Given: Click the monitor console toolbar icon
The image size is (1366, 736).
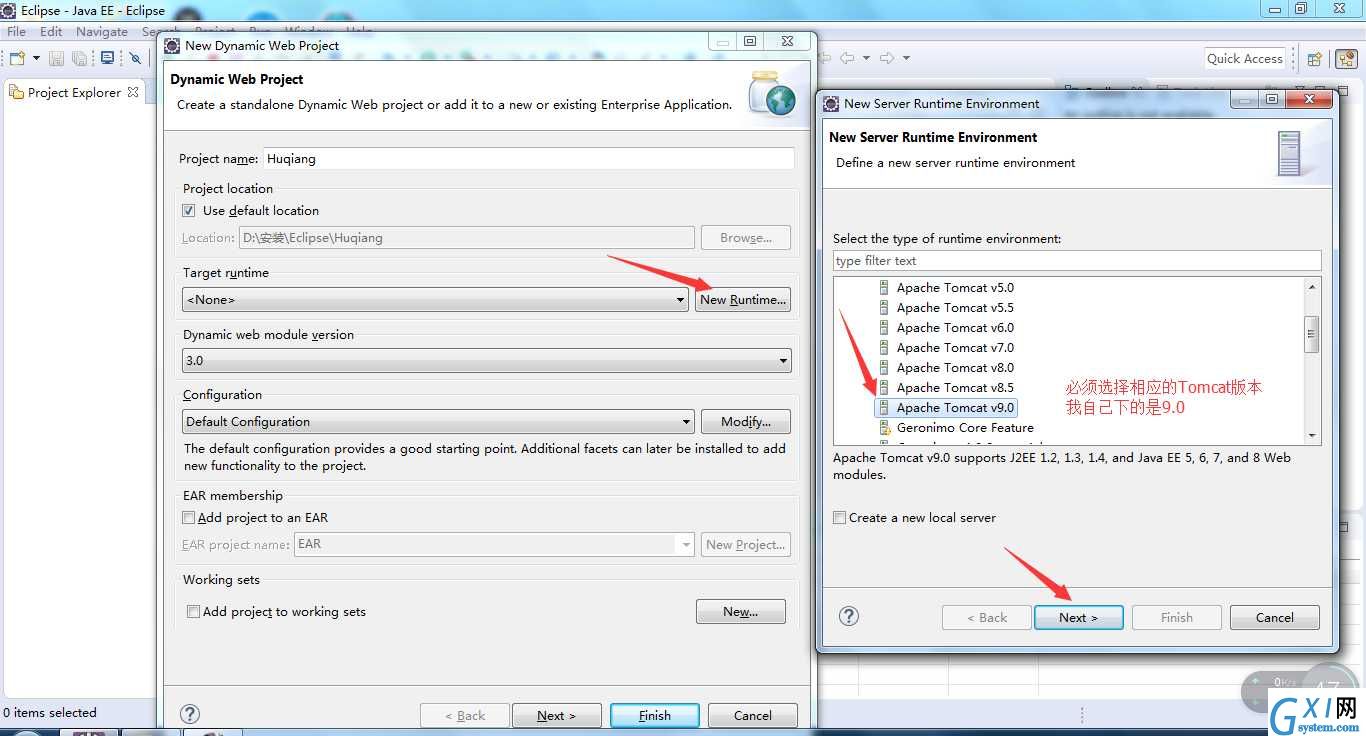Looking at the screenshot, I should tap(107, 58).
